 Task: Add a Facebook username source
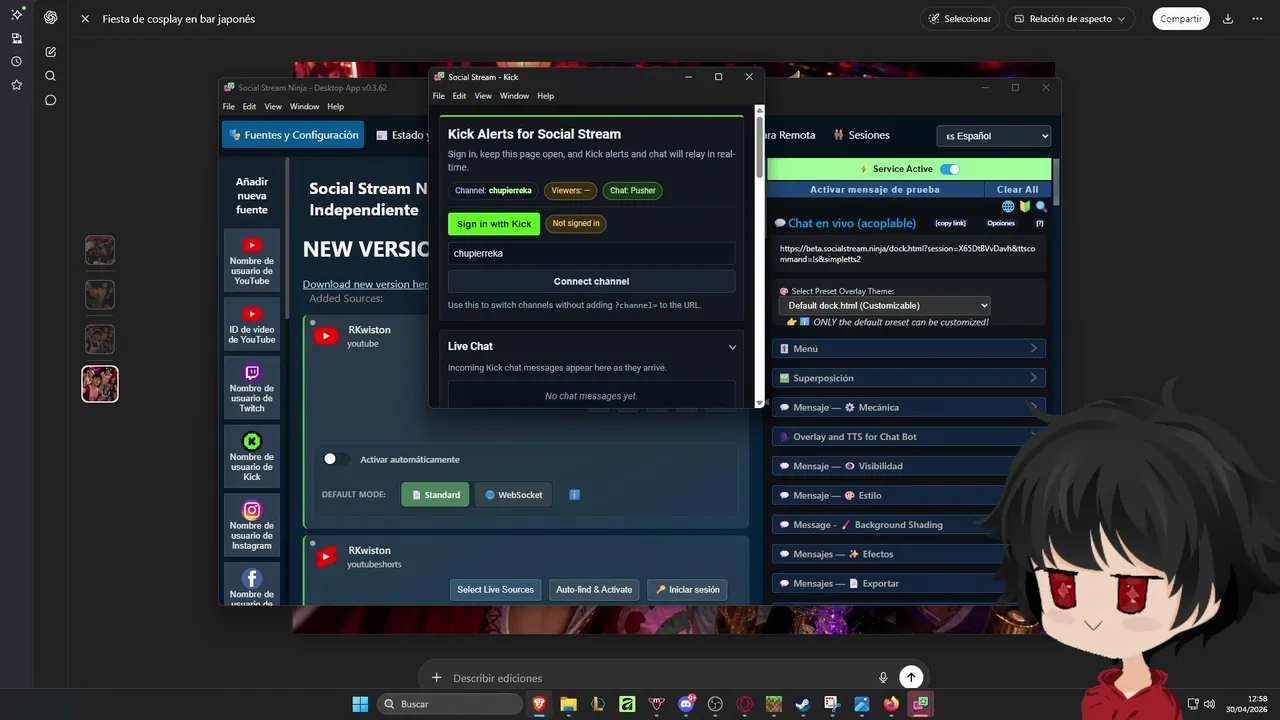point(252,583)
